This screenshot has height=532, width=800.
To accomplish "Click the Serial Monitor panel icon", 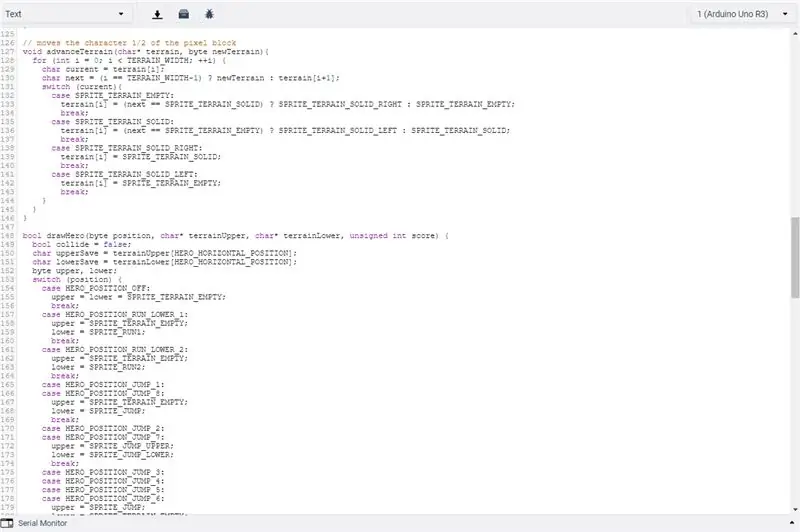I will click(7, 523).
